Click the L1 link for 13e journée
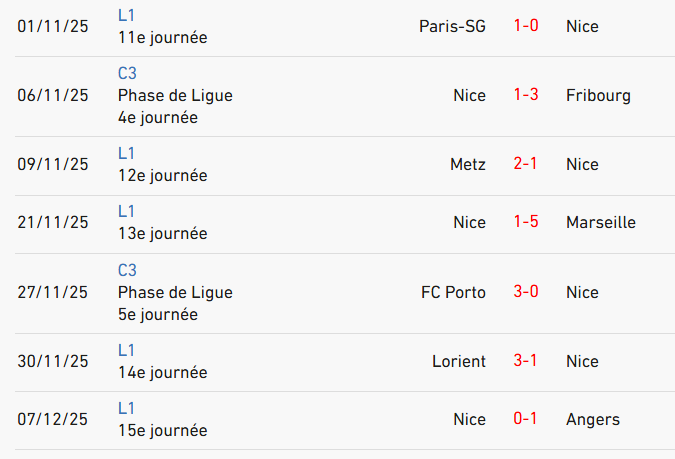 point(126,211)
